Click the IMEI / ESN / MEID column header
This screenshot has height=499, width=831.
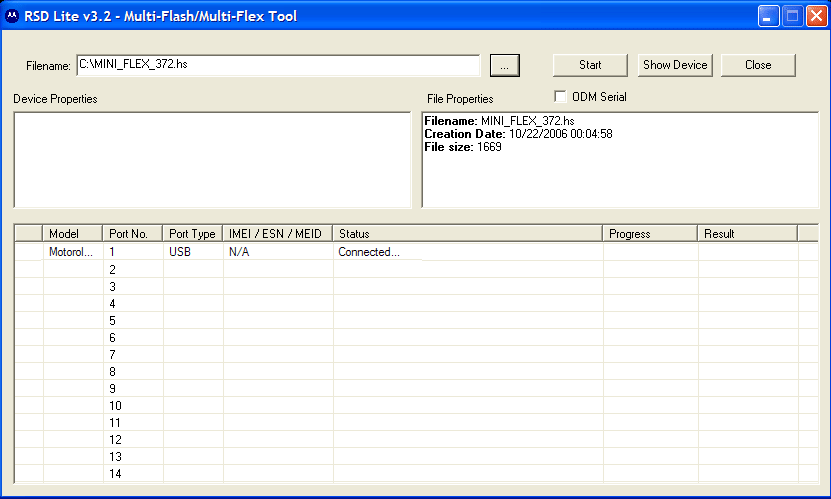[277, 234]
